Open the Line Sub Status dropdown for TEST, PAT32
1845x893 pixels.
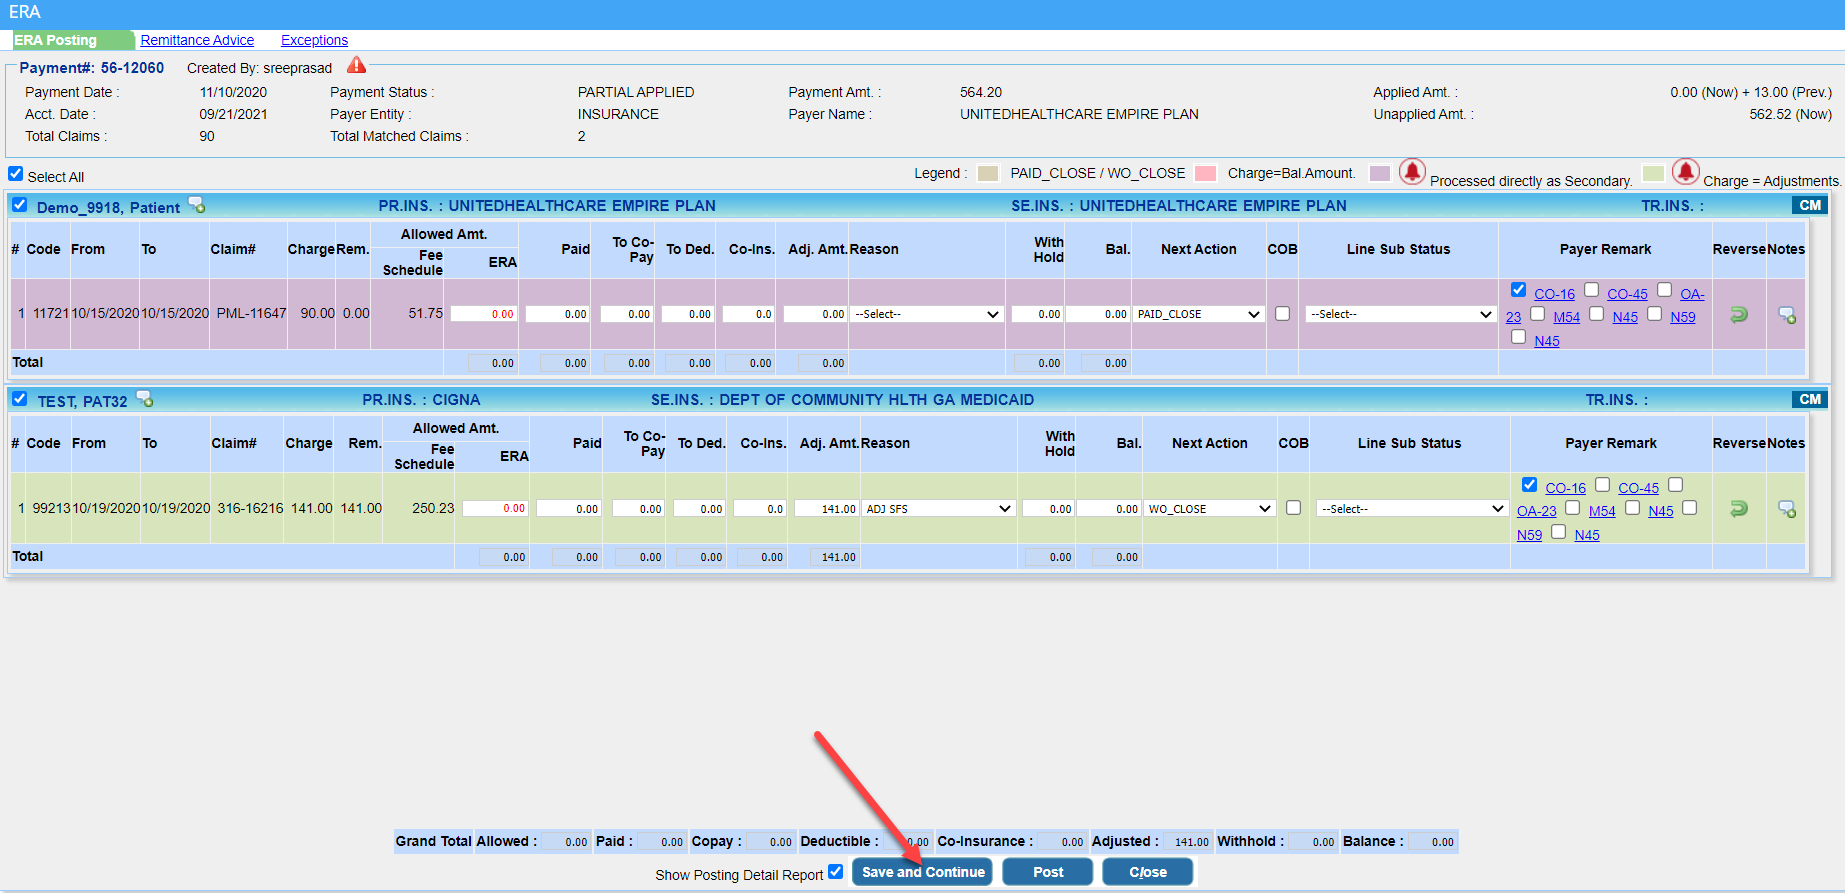click(x=1411, y=509)
